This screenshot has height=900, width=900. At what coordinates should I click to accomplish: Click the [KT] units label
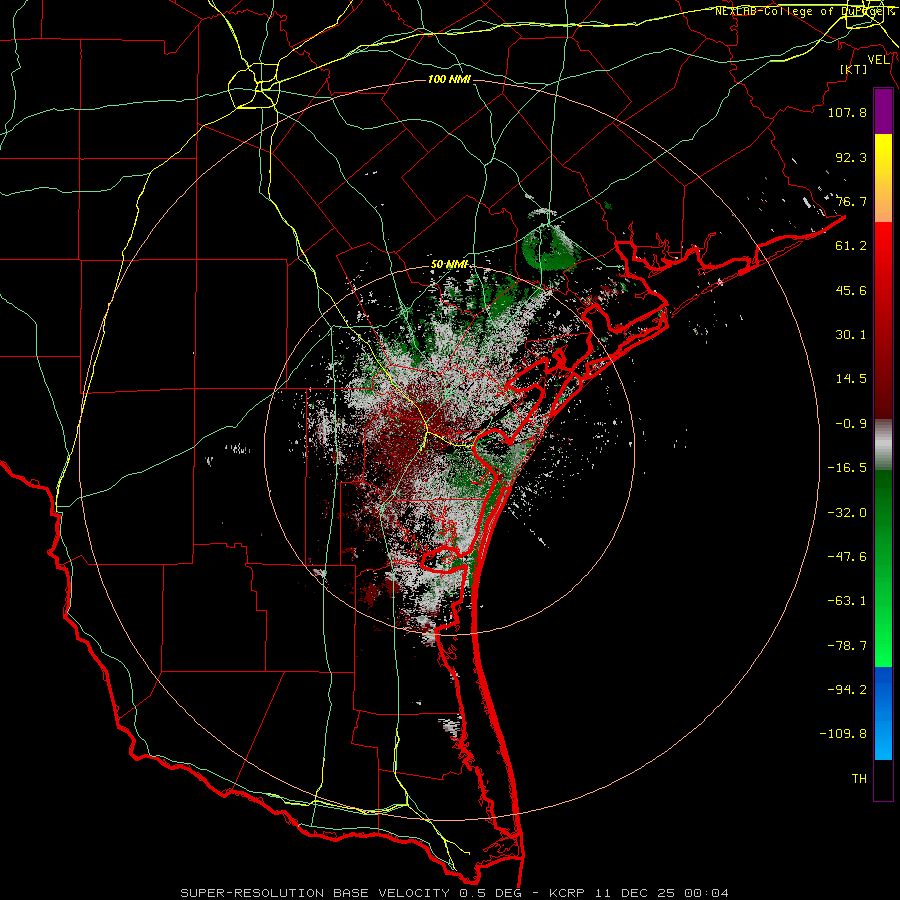(x=854, y=69)
